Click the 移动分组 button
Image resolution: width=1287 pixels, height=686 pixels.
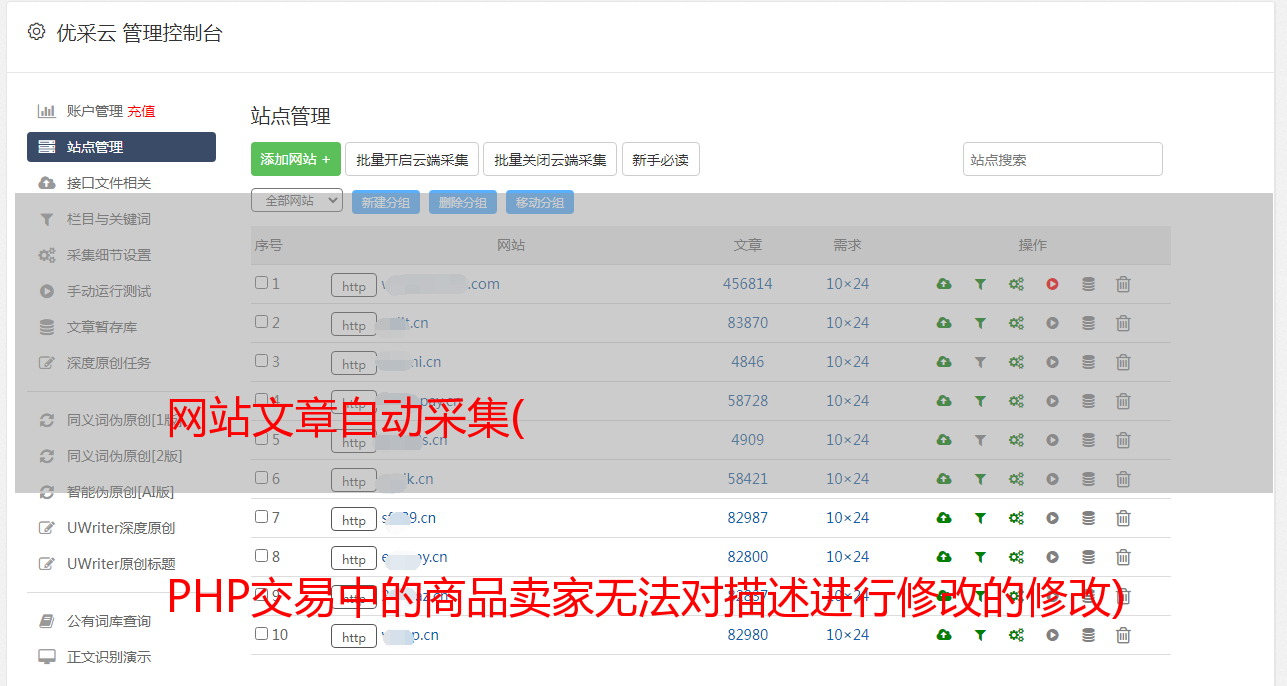[x=540, y=202]
